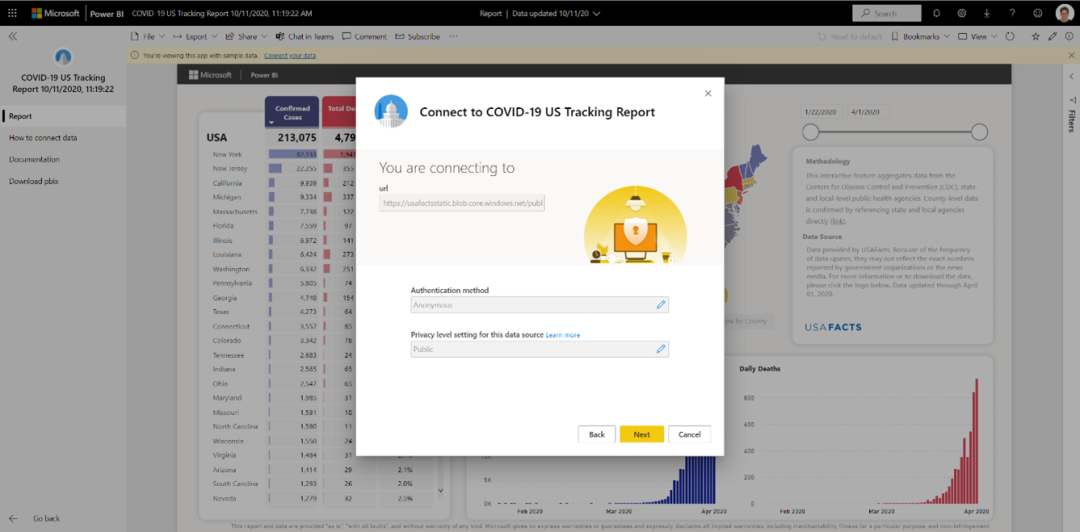Click Reset to default
The image size is (1080, 532).
(x=851, y=37)
